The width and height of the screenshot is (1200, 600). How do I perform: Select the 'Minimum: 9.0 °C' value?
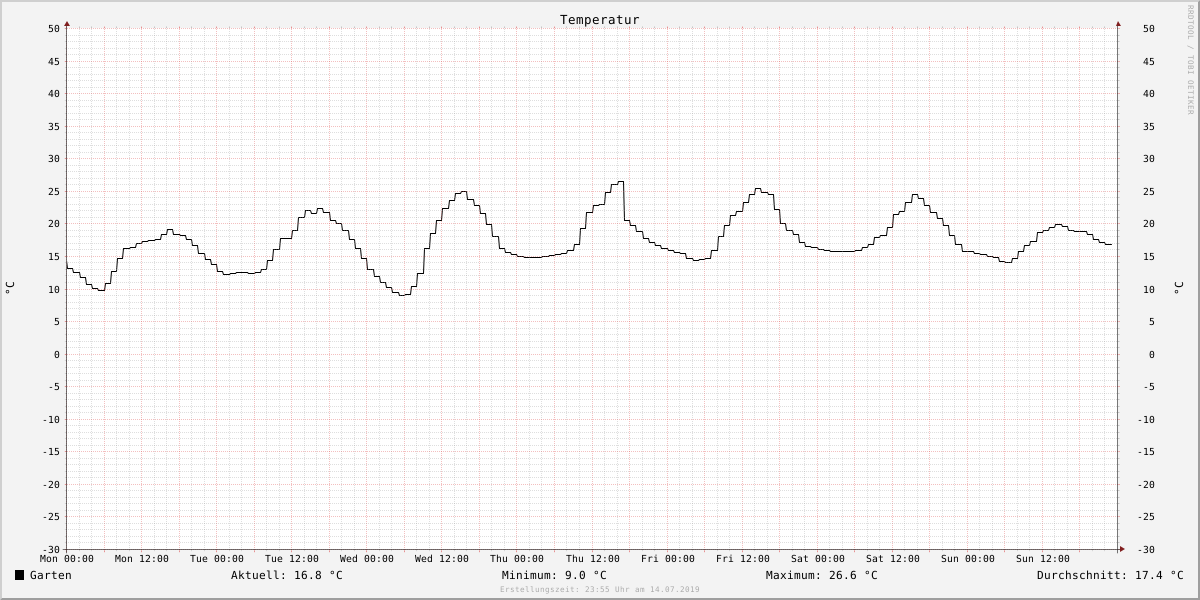(554, 575)
